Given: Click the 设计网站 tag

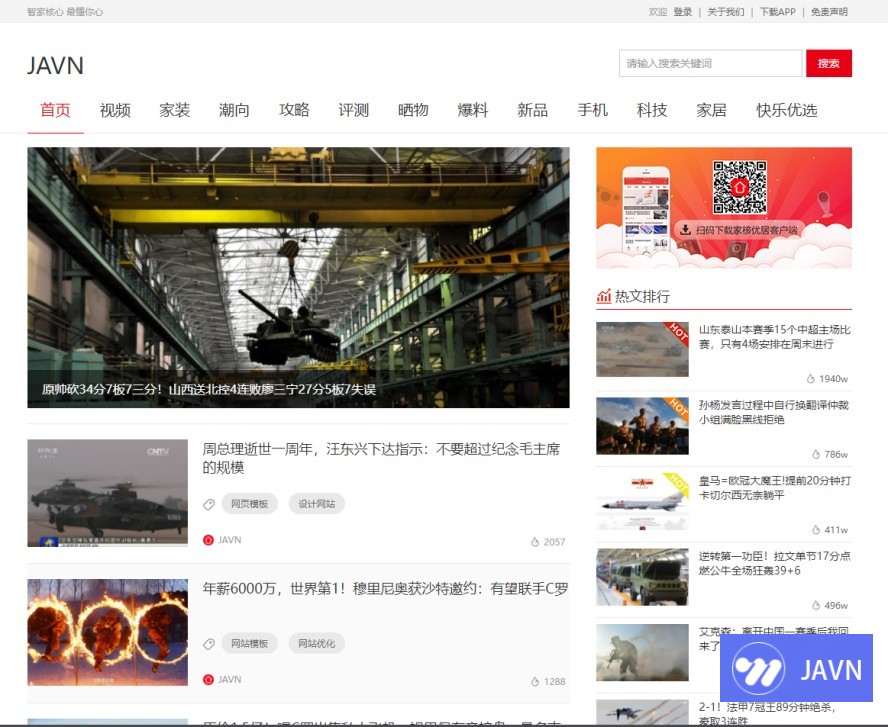Looking at the screenshot, I should [317, 504].
